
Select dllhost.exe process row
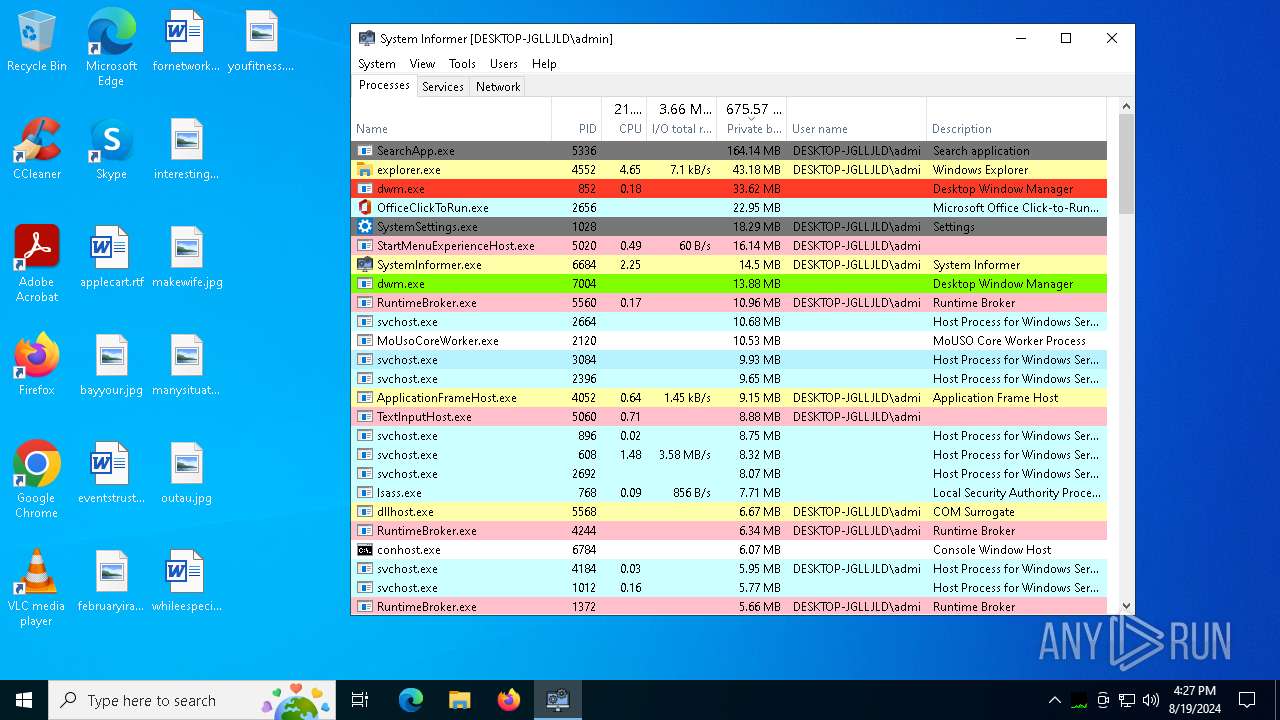[729, 512]
